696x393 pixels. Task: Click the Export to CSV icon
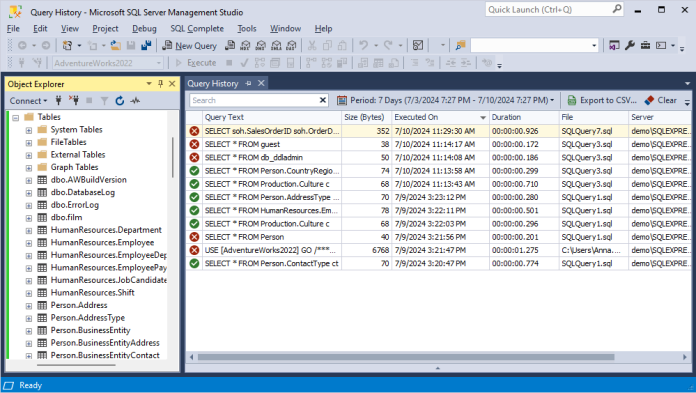[572, 100]
